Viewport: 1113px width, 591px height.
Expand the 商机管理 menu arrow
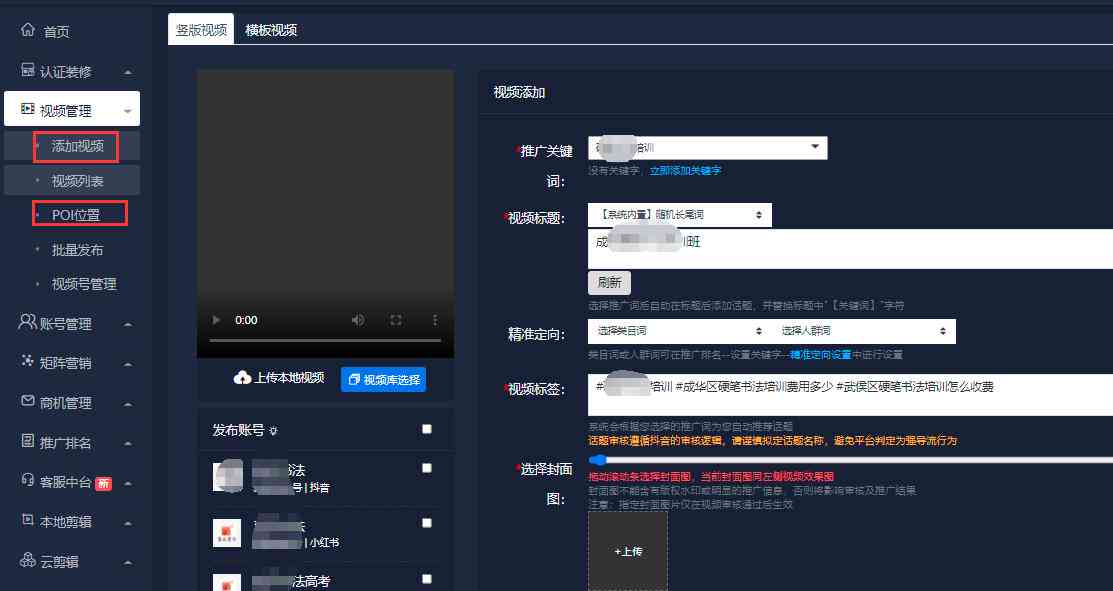coord(128,404)
